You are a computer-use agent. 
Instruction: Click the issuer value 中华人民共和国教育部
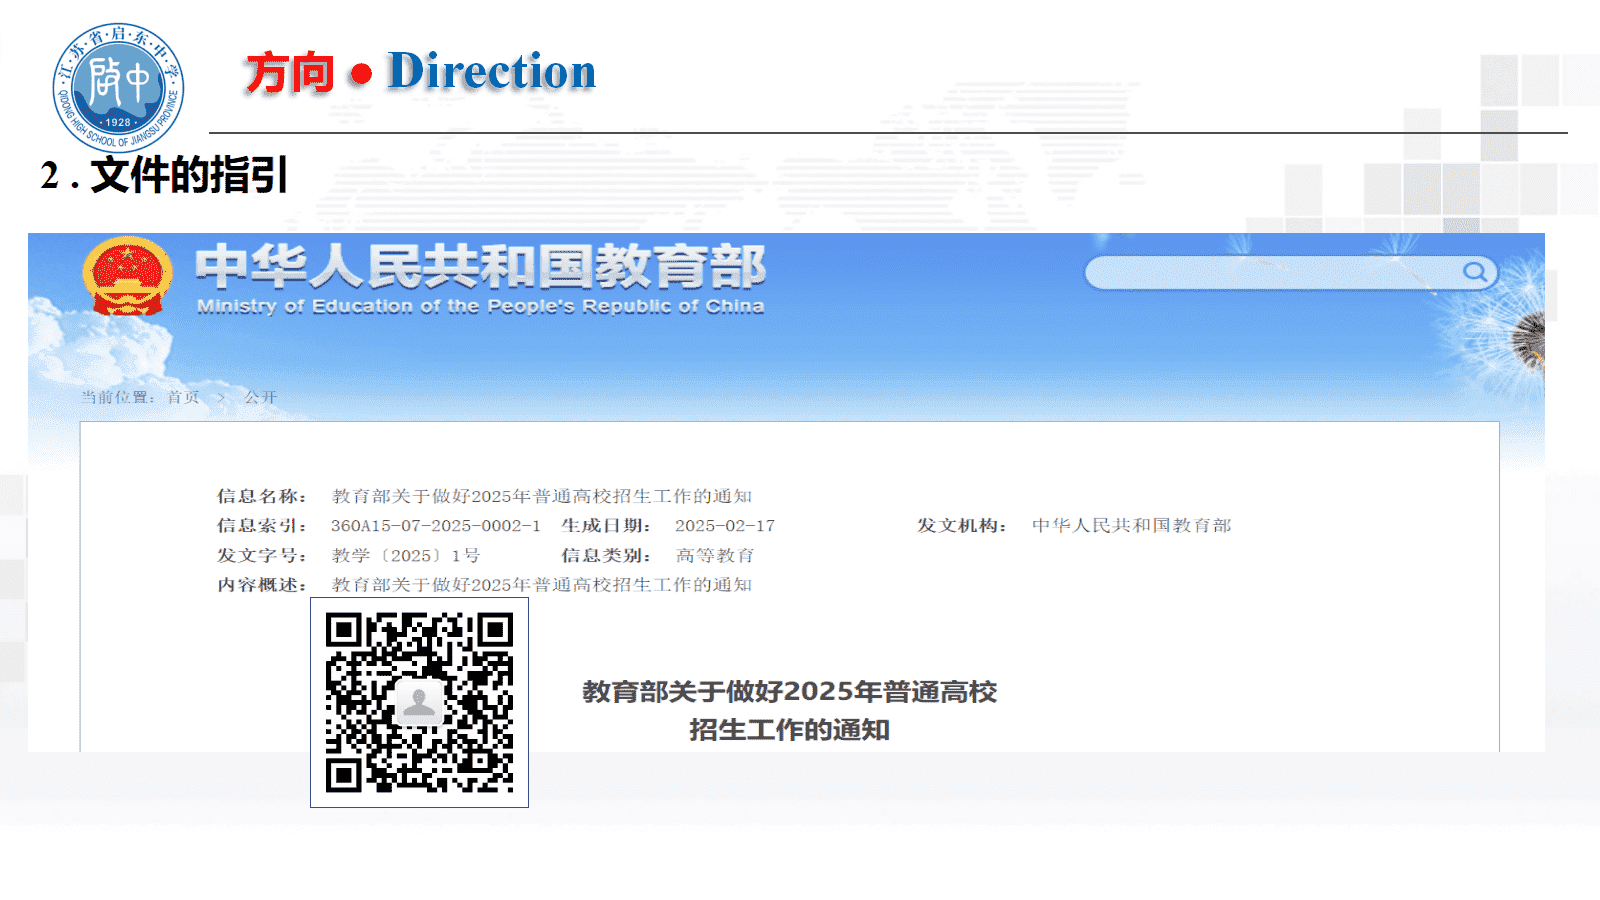tap(1132, 526)
